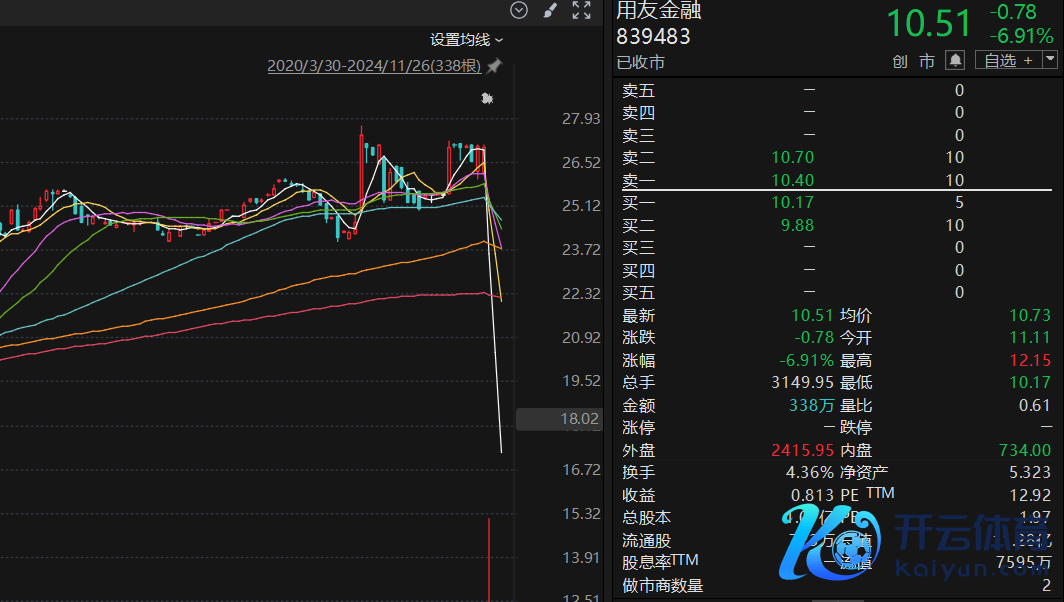The height and width of the screenshot is (602, 1064).
Task: Select the 卖二 ask price 10.70
Action: (793, 158)
